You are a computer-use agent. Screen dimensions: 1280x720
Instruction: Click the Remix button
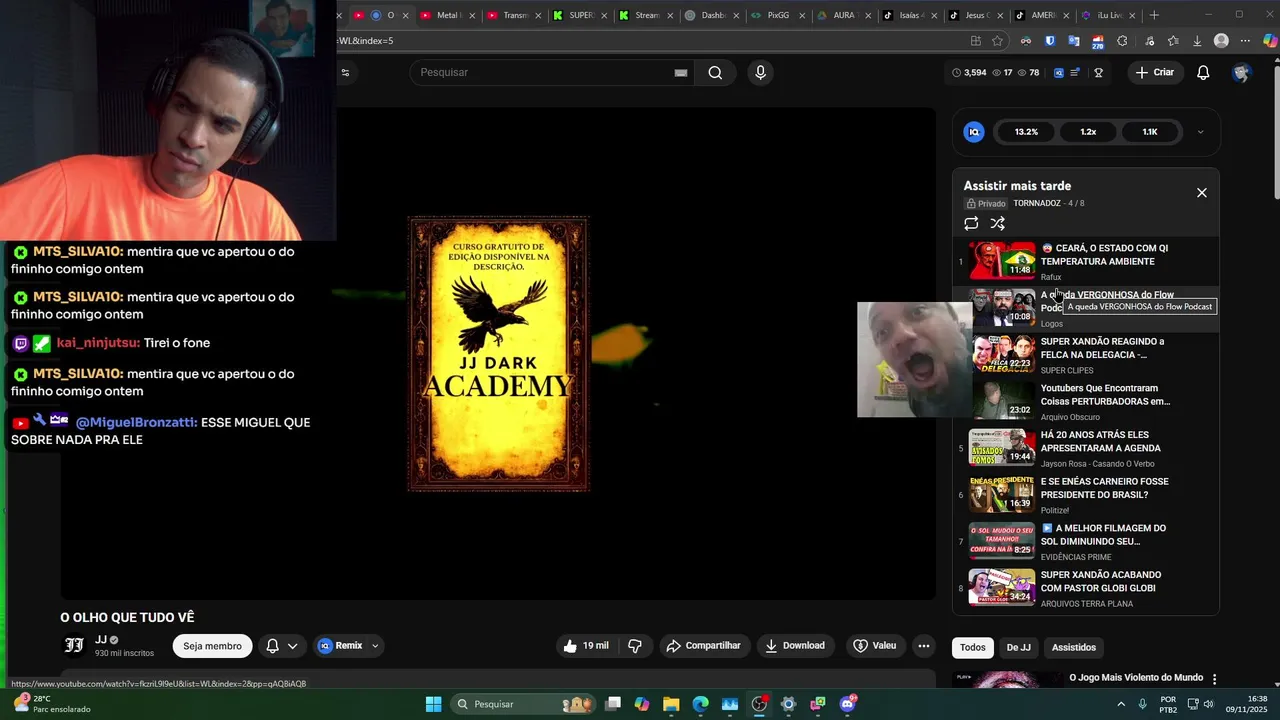pos(340,646)
